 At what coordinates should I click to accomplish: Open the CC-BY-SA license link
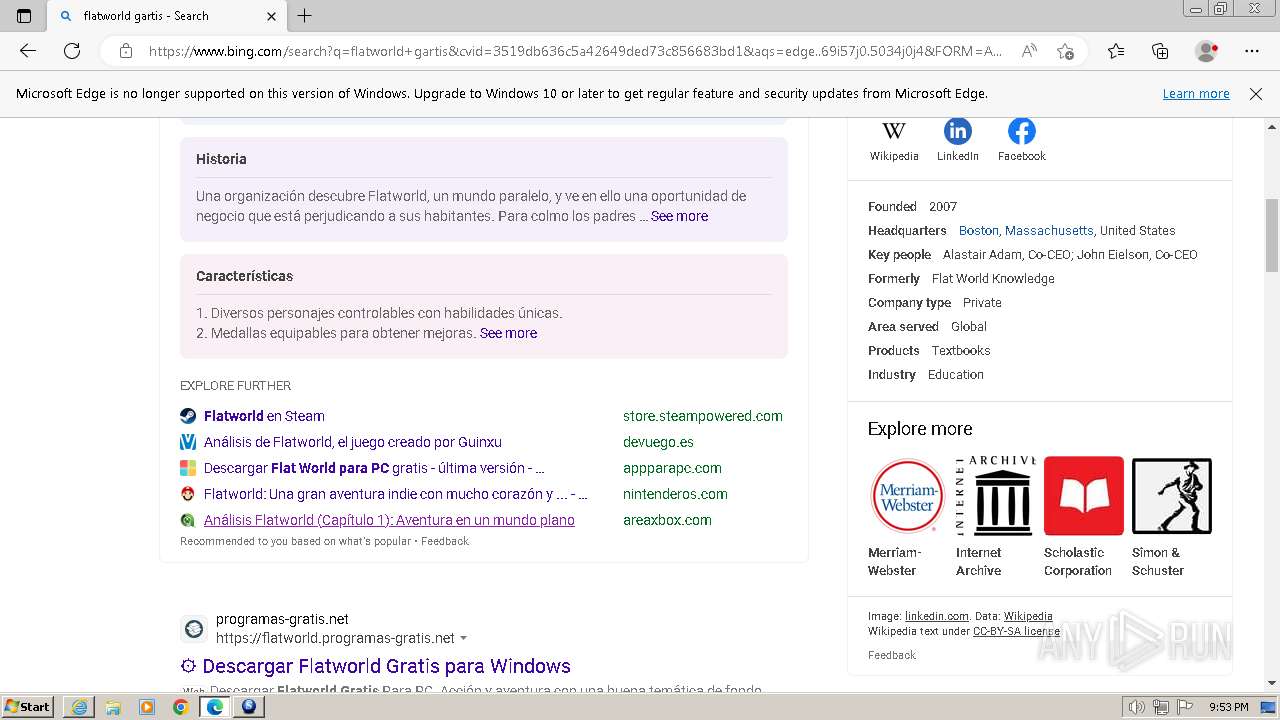point(1016,631)
